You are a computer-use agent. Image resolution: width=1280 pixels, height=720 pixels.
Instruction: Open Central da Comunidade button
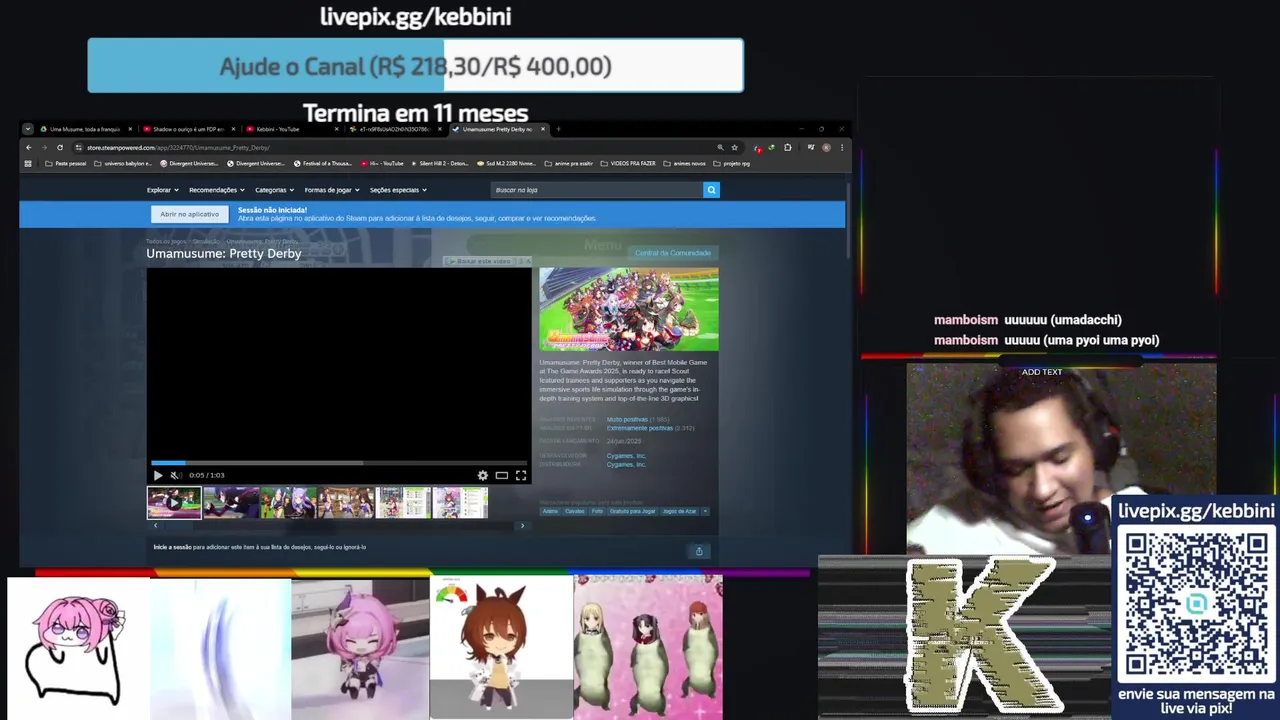pyautogui.click(x=672, y=253)
